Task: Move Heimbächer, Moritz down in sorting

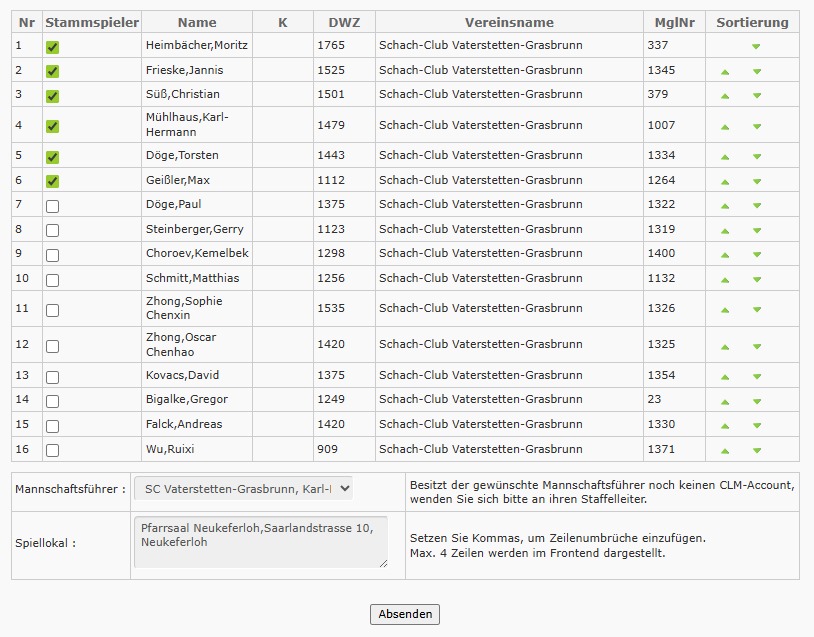Action: (757, 46)
